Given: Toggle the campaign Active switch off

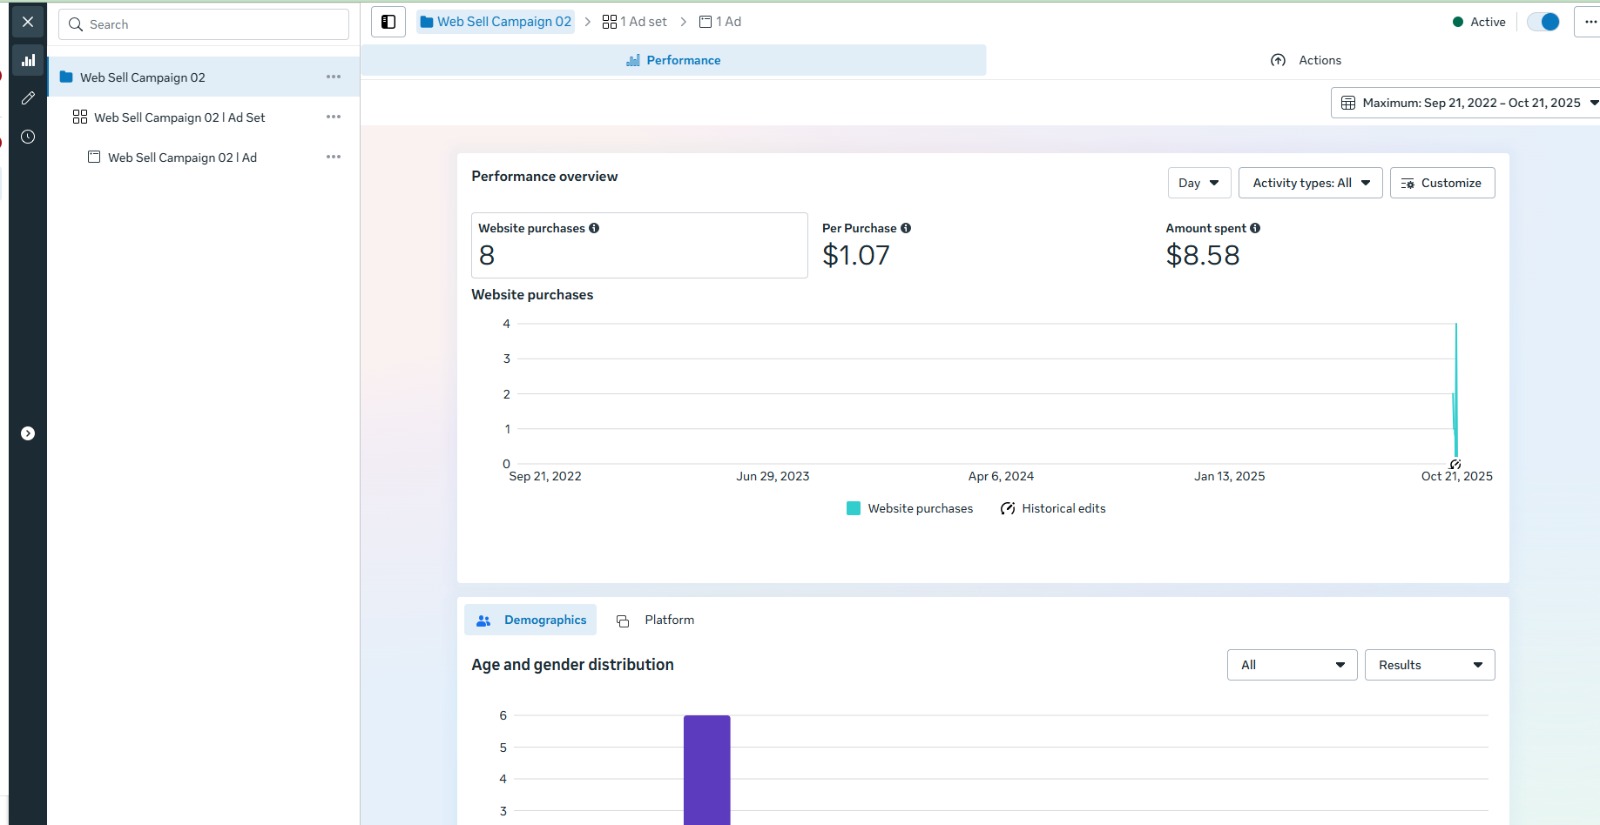Looking at the screenshot, I should [x=1543, y=22].
